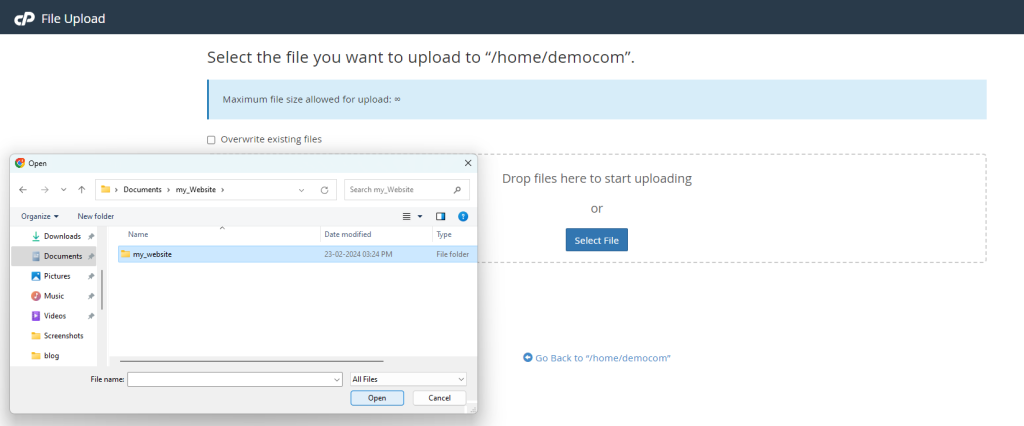Open the blue help icon
Screen dimensions: 1024x426
[x=463, y=216]
